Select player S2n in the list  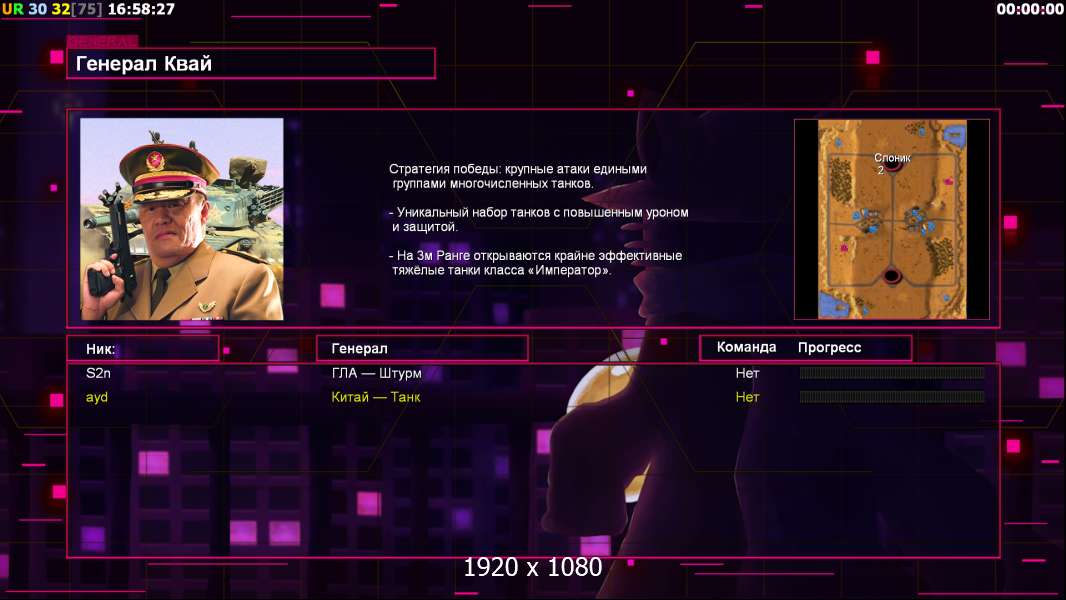[x=98, y=373]
